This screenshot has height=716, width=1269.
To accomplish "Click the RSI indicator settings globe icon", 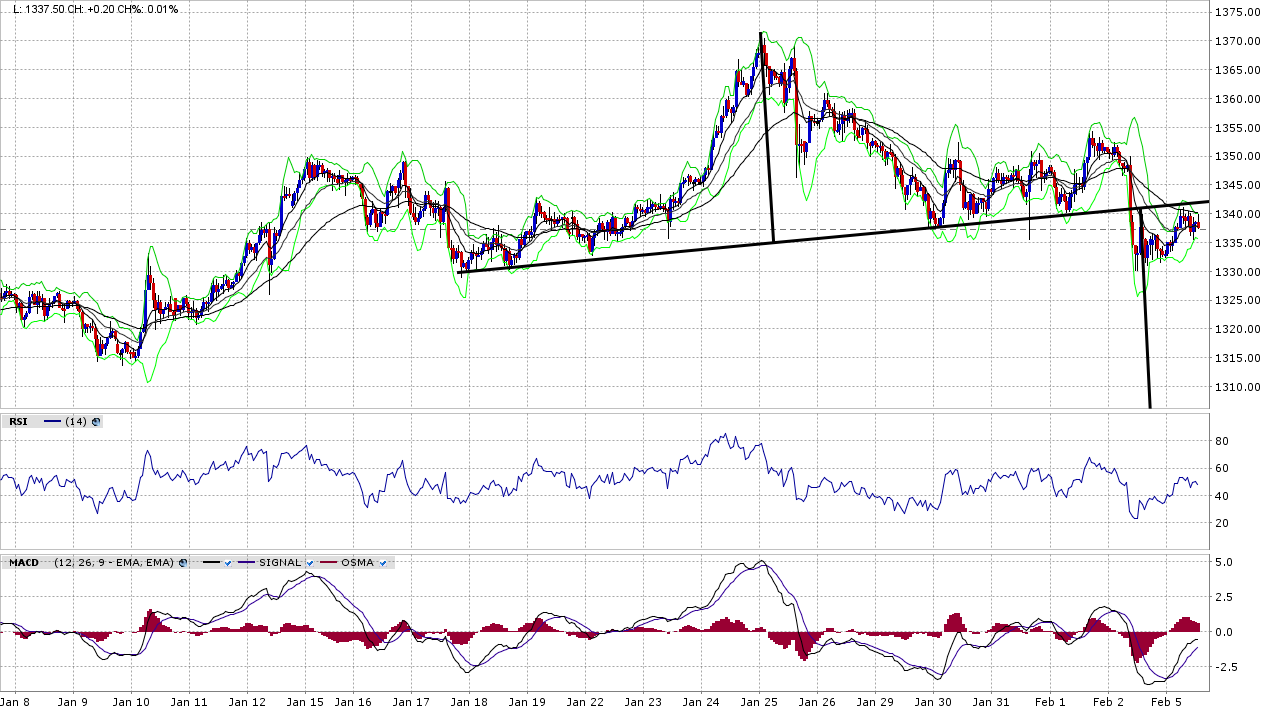I will click(x=96, y=422).
